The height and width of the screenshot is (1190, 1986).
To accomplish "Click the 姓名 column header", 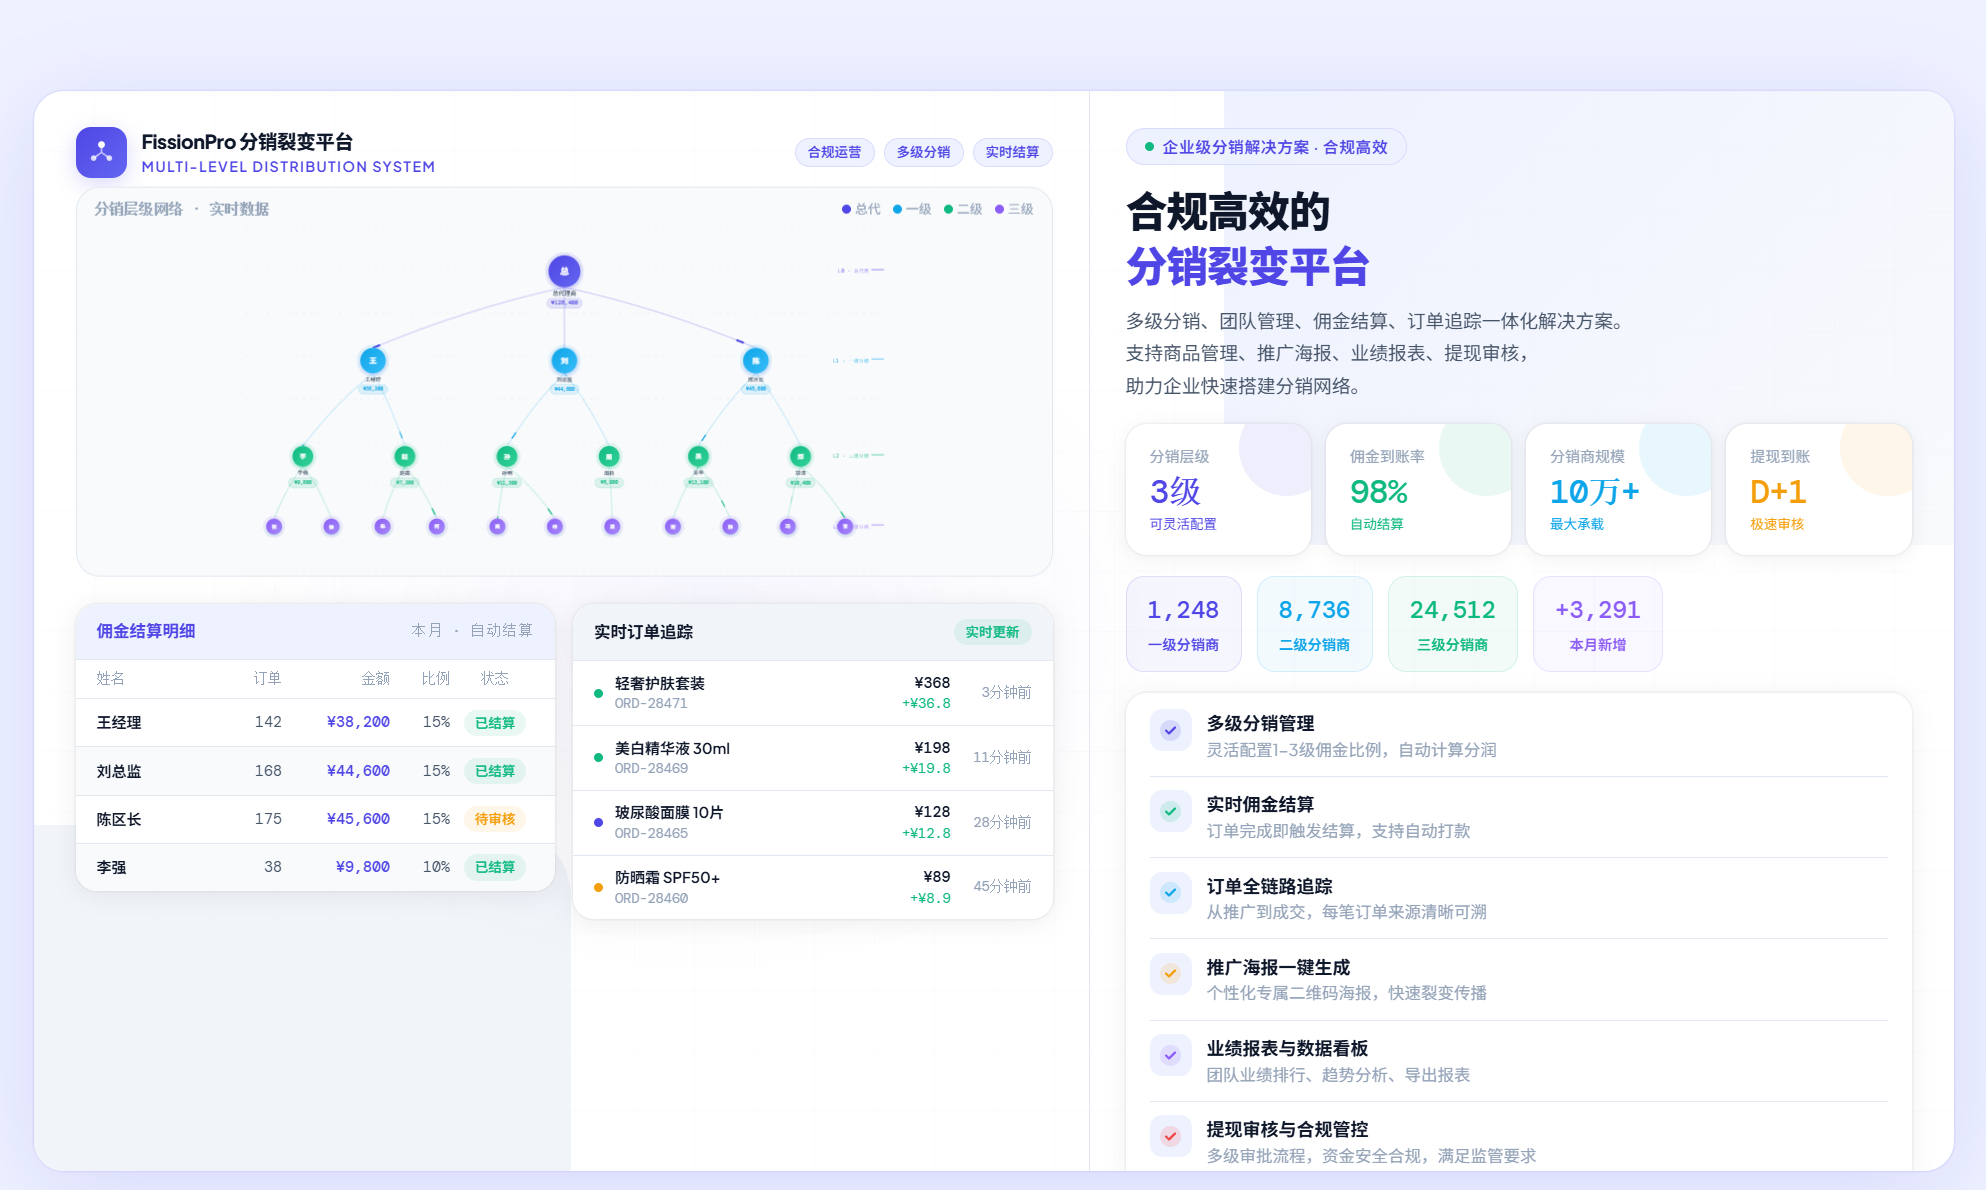I will pyautogui.click(x=110, y=678).
